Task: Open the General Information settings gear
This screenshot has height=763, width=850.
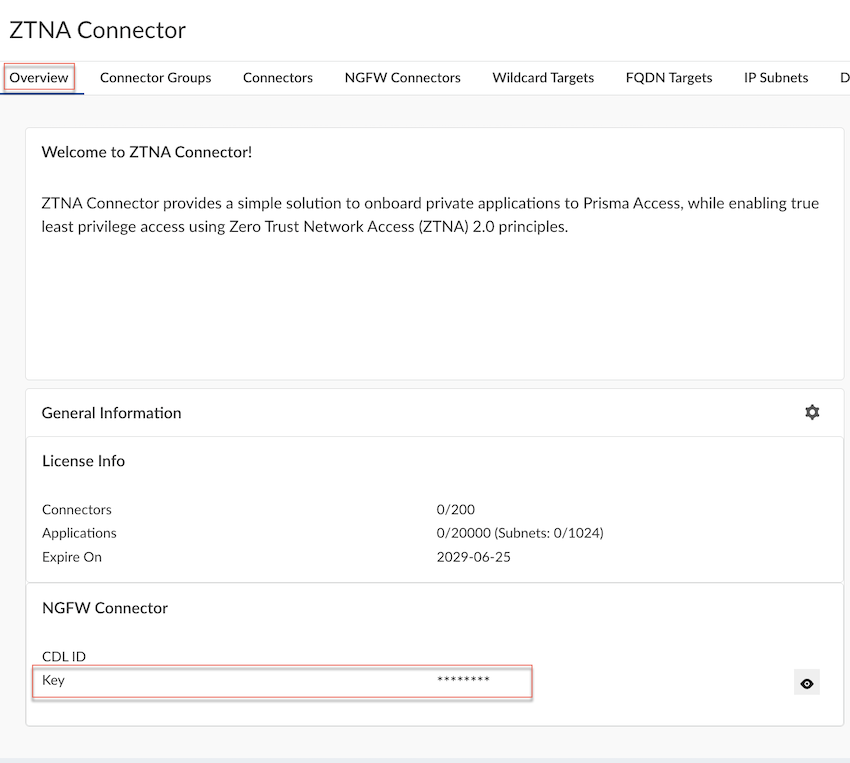Action: (812, 413)
